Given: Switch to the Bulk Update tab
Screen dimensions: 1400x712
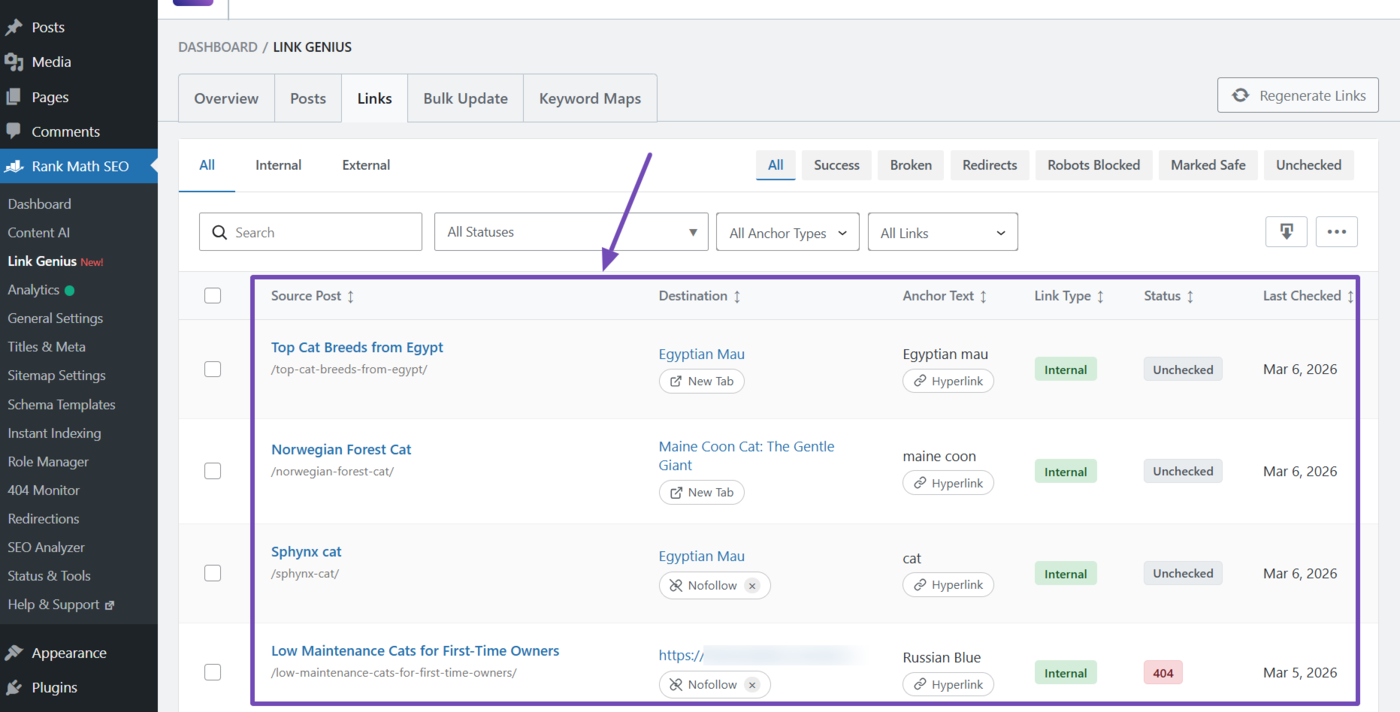Looking at the screenshot, I should coord(464,98).
